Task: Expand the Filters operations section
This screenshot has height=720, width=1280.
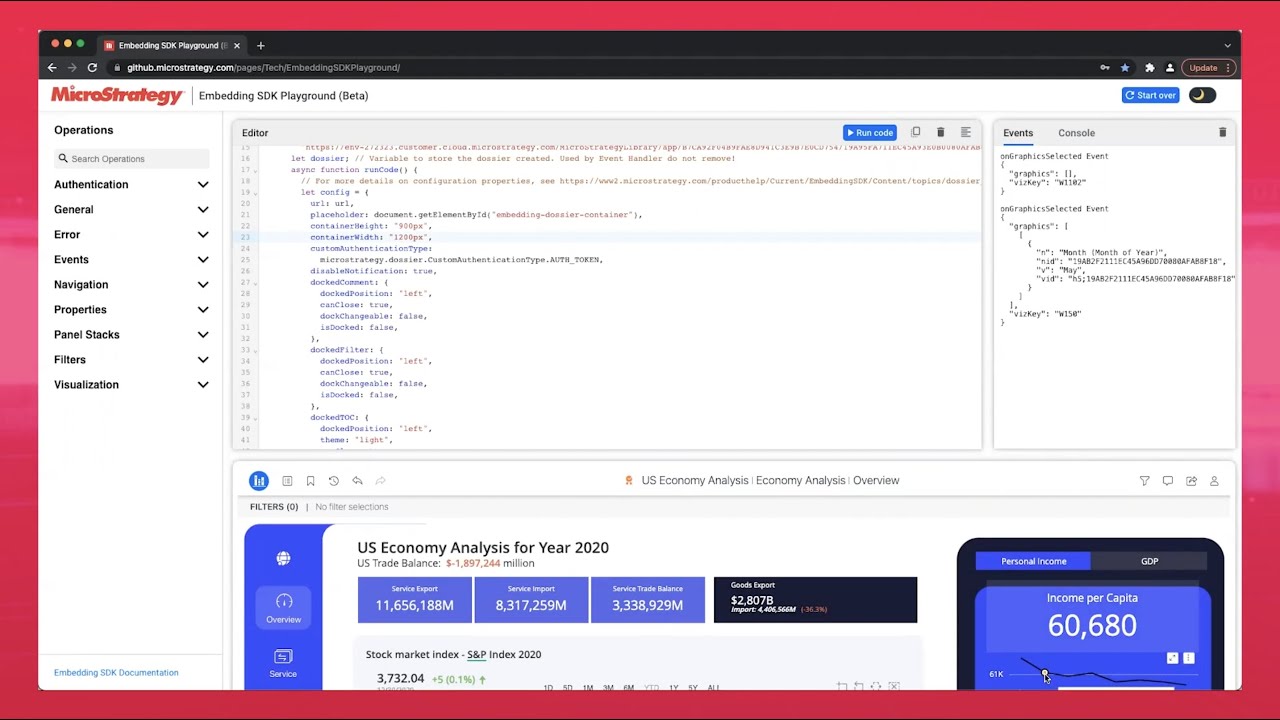Action: coord(131,360)
